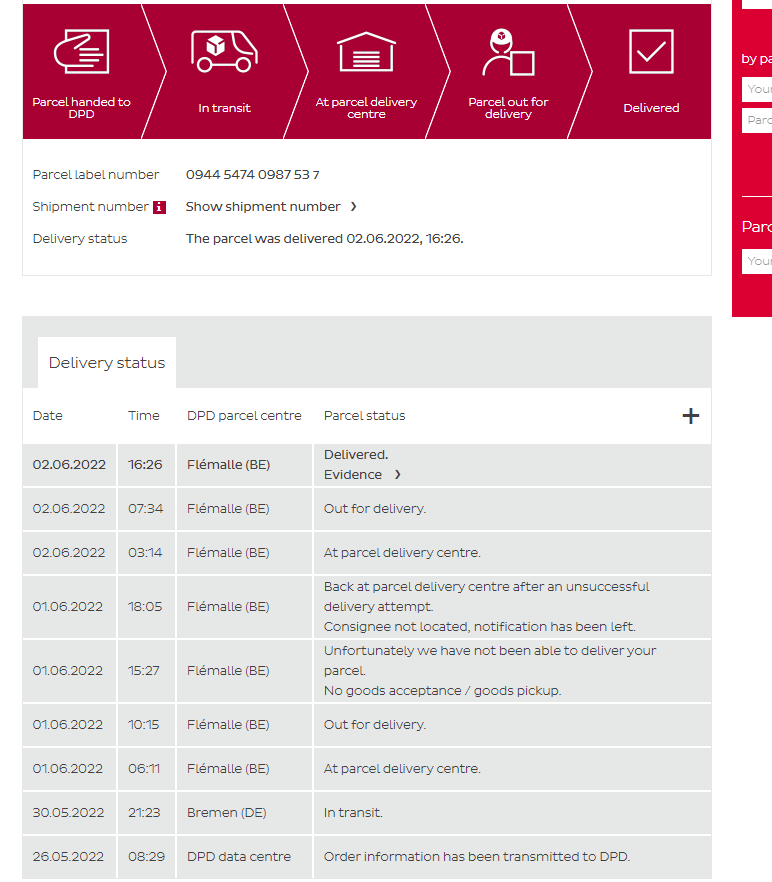Click the 'Consignee not located' status message

coord(479,627)
